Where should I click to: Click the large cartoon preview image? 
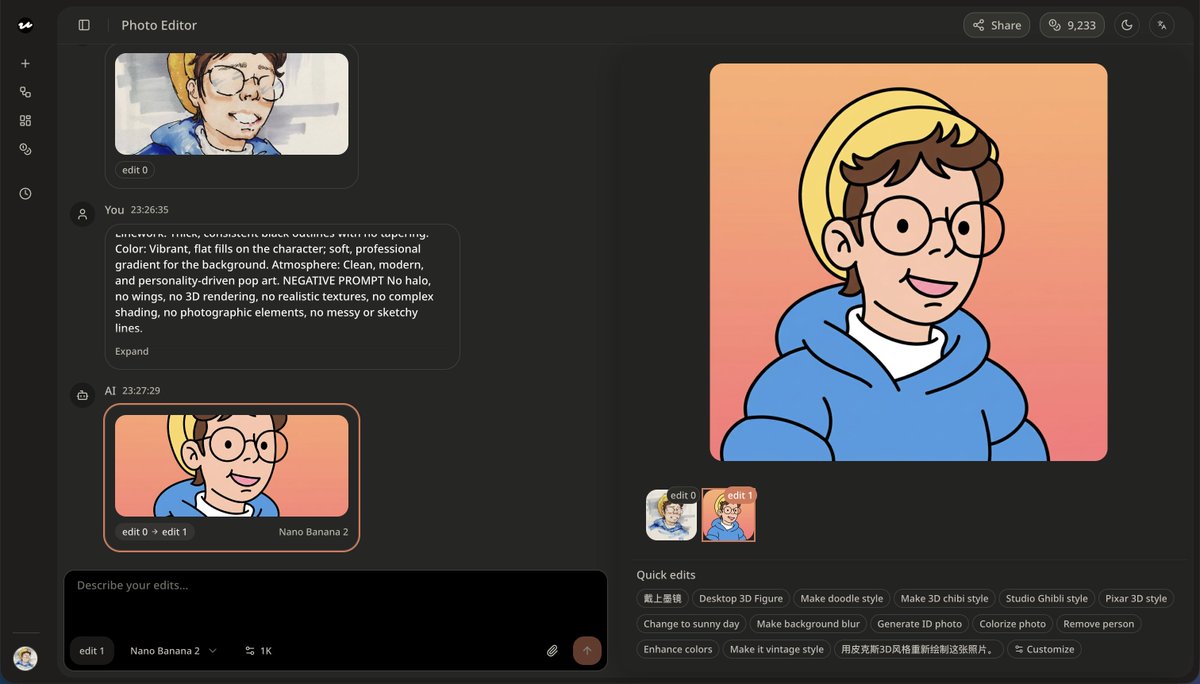(908, 262)
